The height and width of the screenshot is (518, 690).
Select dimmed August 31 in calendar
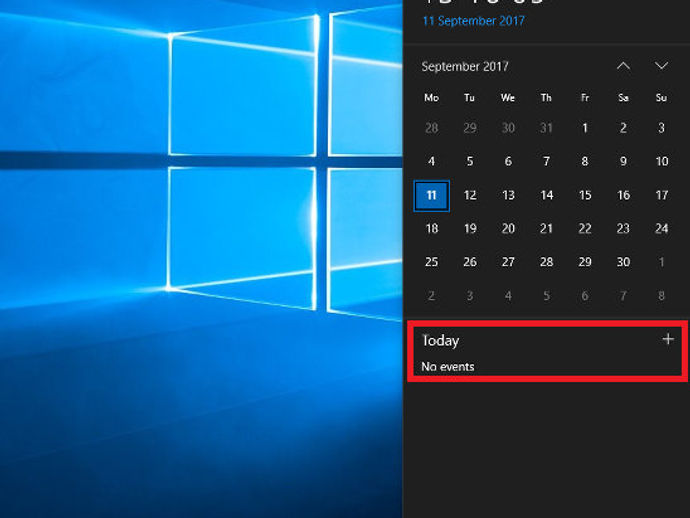[x=547, y=128]
